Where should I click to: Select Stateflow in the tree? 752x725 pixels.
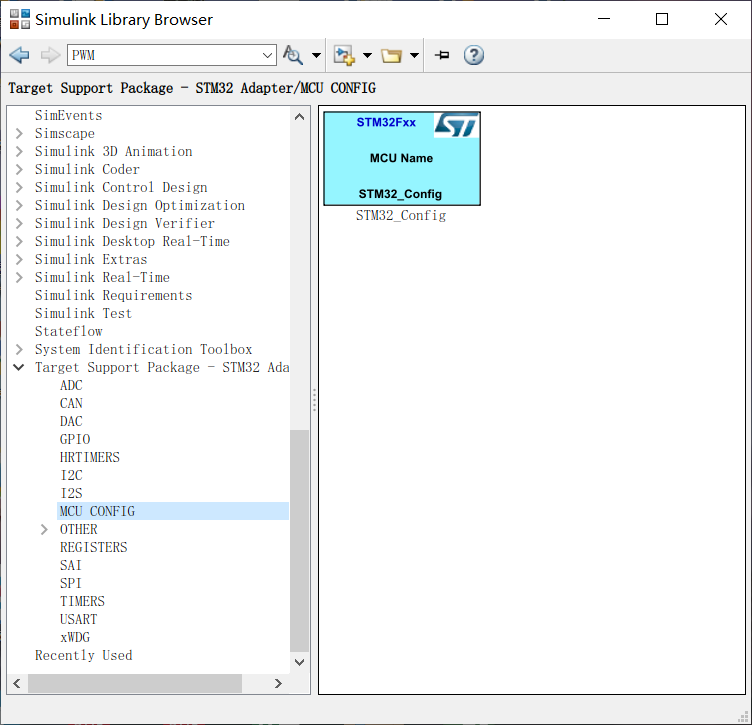(x=69, y=331)
